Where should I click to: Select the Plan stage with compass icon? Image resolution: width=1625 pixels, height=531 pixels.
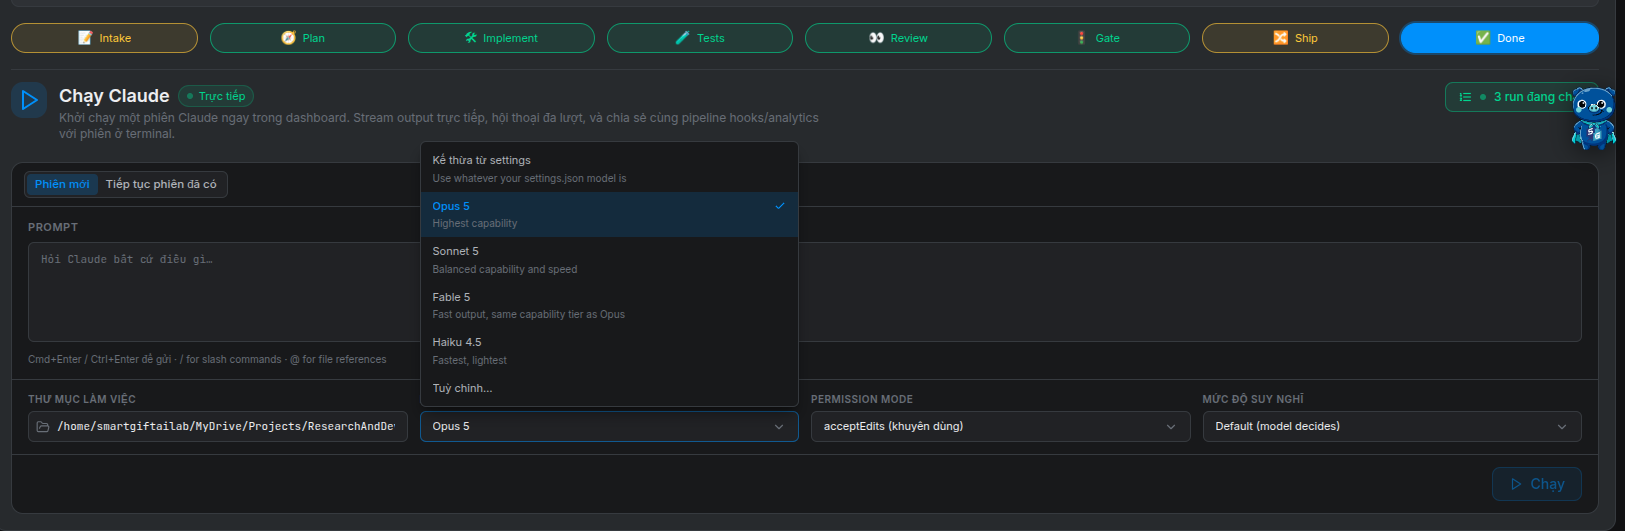coord(303,38)
